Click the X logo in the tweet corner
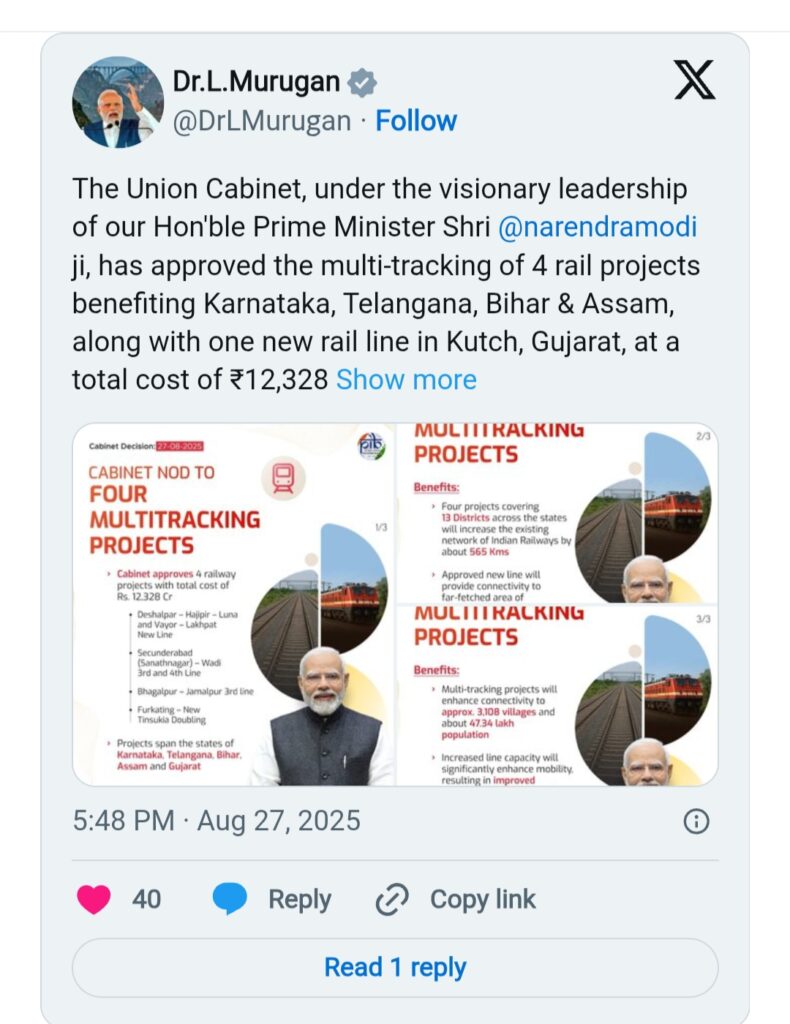790x1024 pixels. pos(694,81)
